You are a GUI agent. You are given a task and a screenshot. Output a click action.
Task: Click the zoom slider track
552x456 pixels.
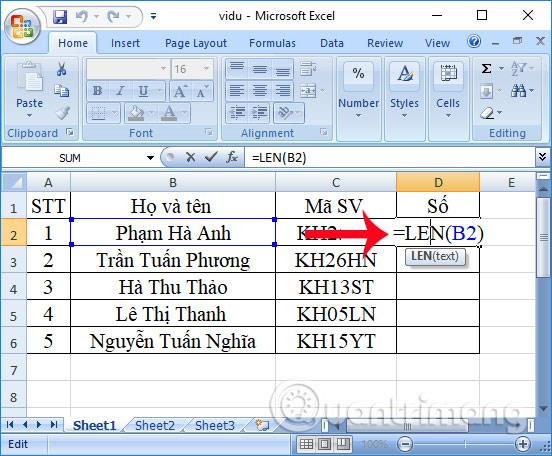tap(464, 444)
